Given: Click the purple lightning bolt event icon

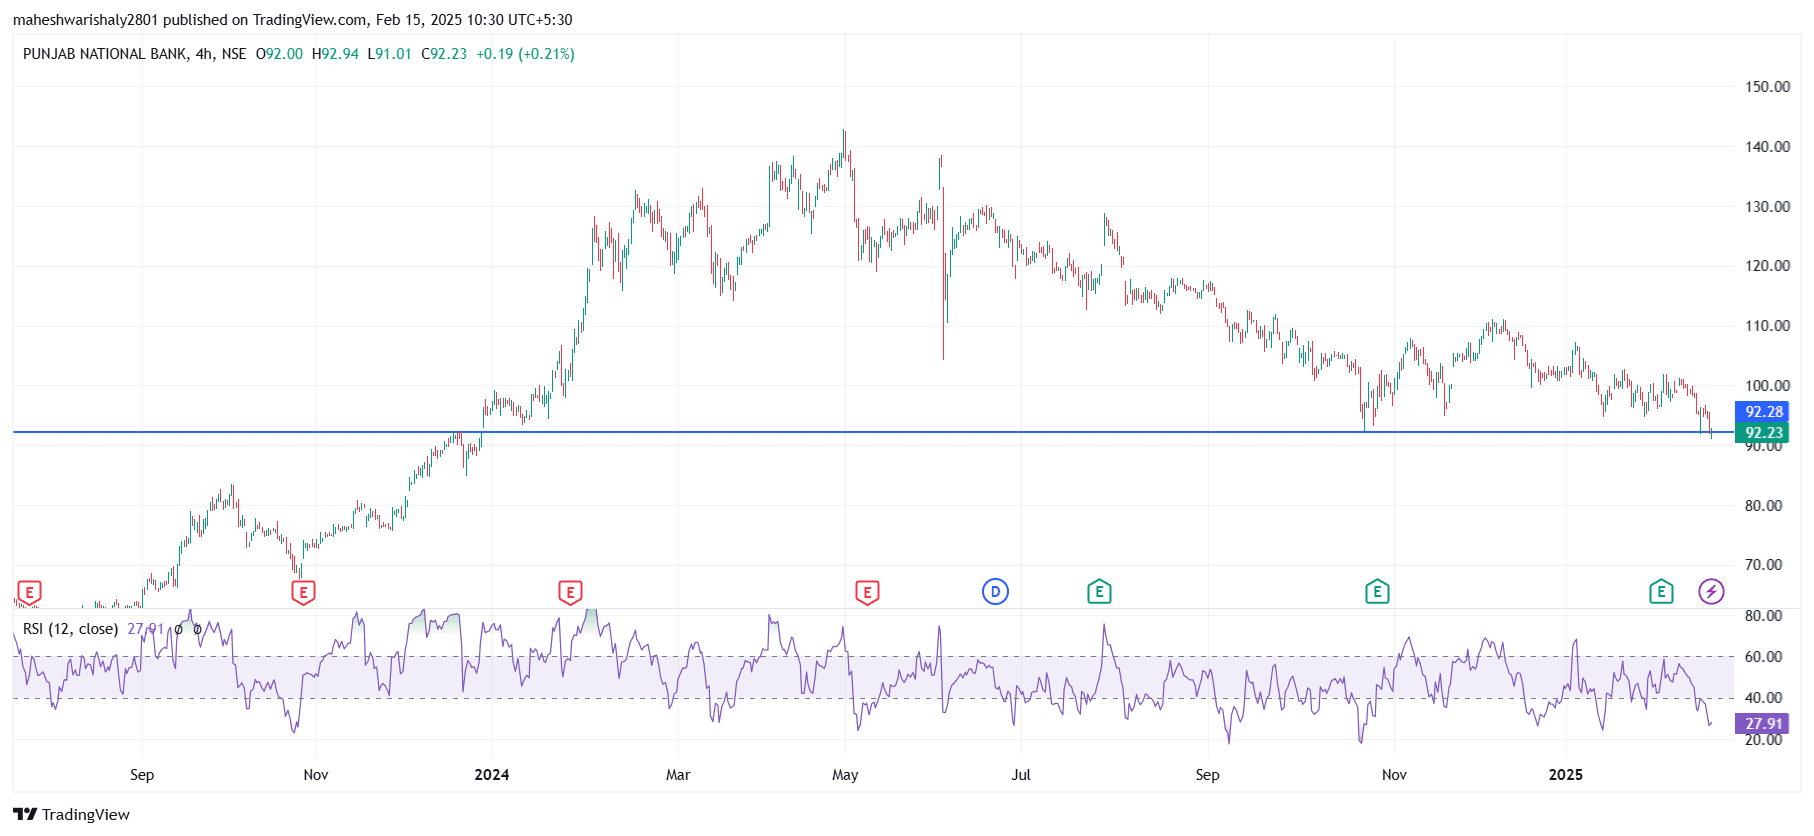Looking at the screenshot, I should click(1711, 592).
